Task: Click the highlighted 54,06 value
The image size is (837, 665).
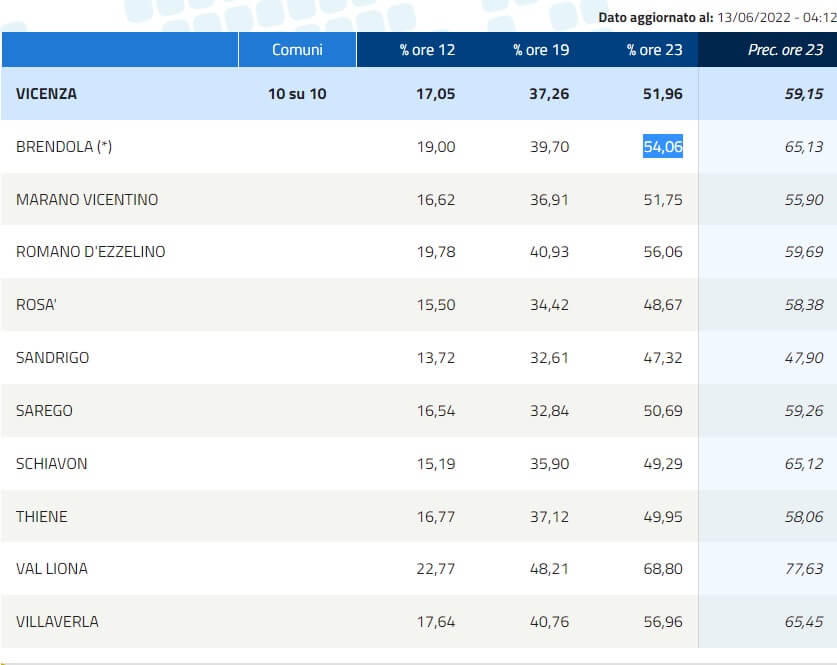Action: coord(662,147)
